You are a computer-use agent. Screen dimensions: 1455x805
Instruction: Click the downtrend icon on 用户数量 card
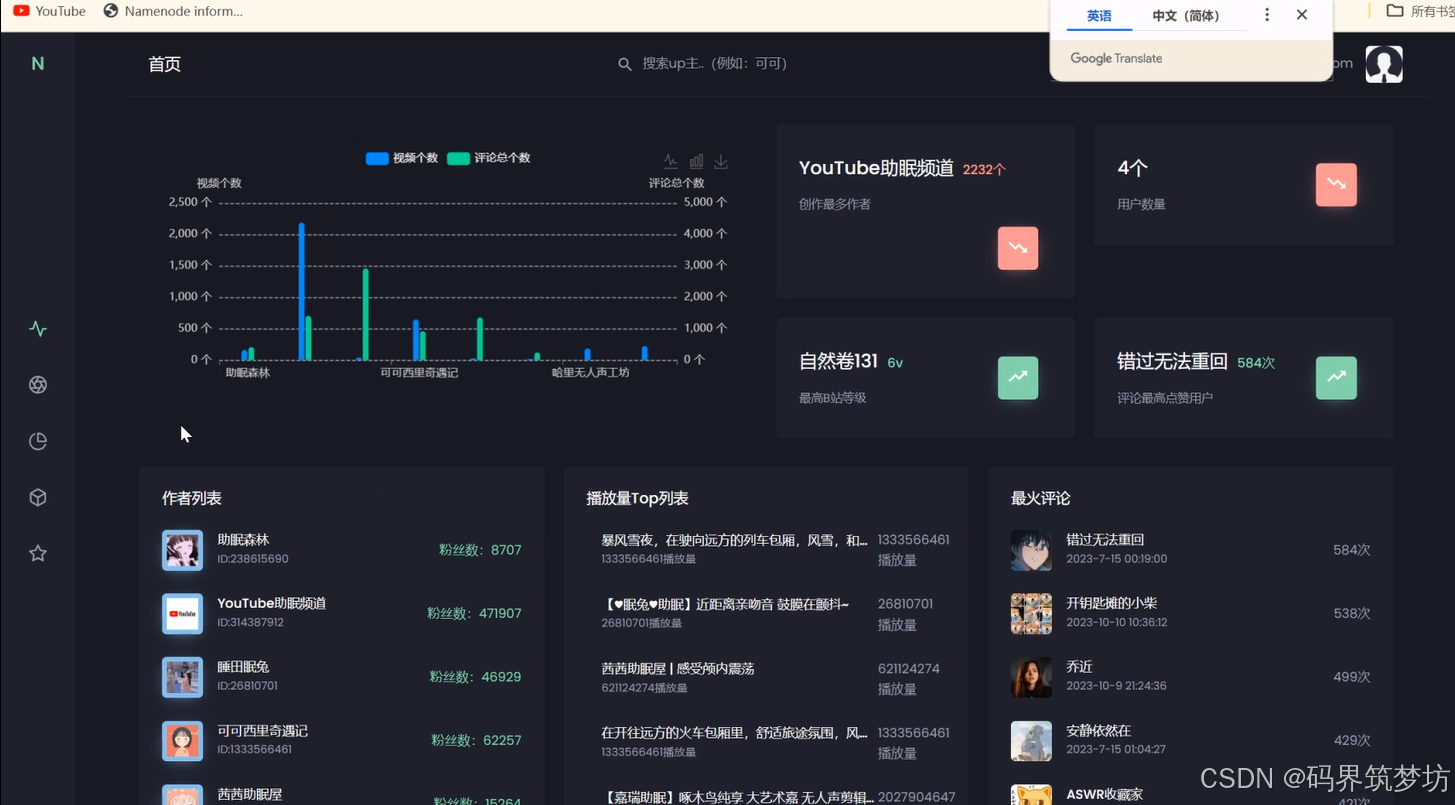[x=1336, y=185]
